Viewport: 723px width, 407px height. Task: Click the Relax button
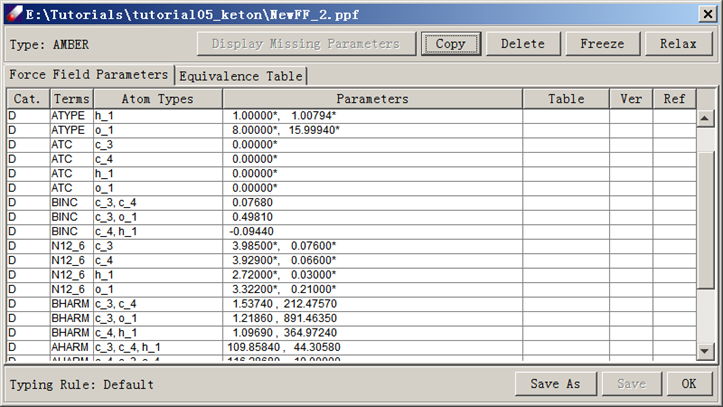(x=678, y=44)
